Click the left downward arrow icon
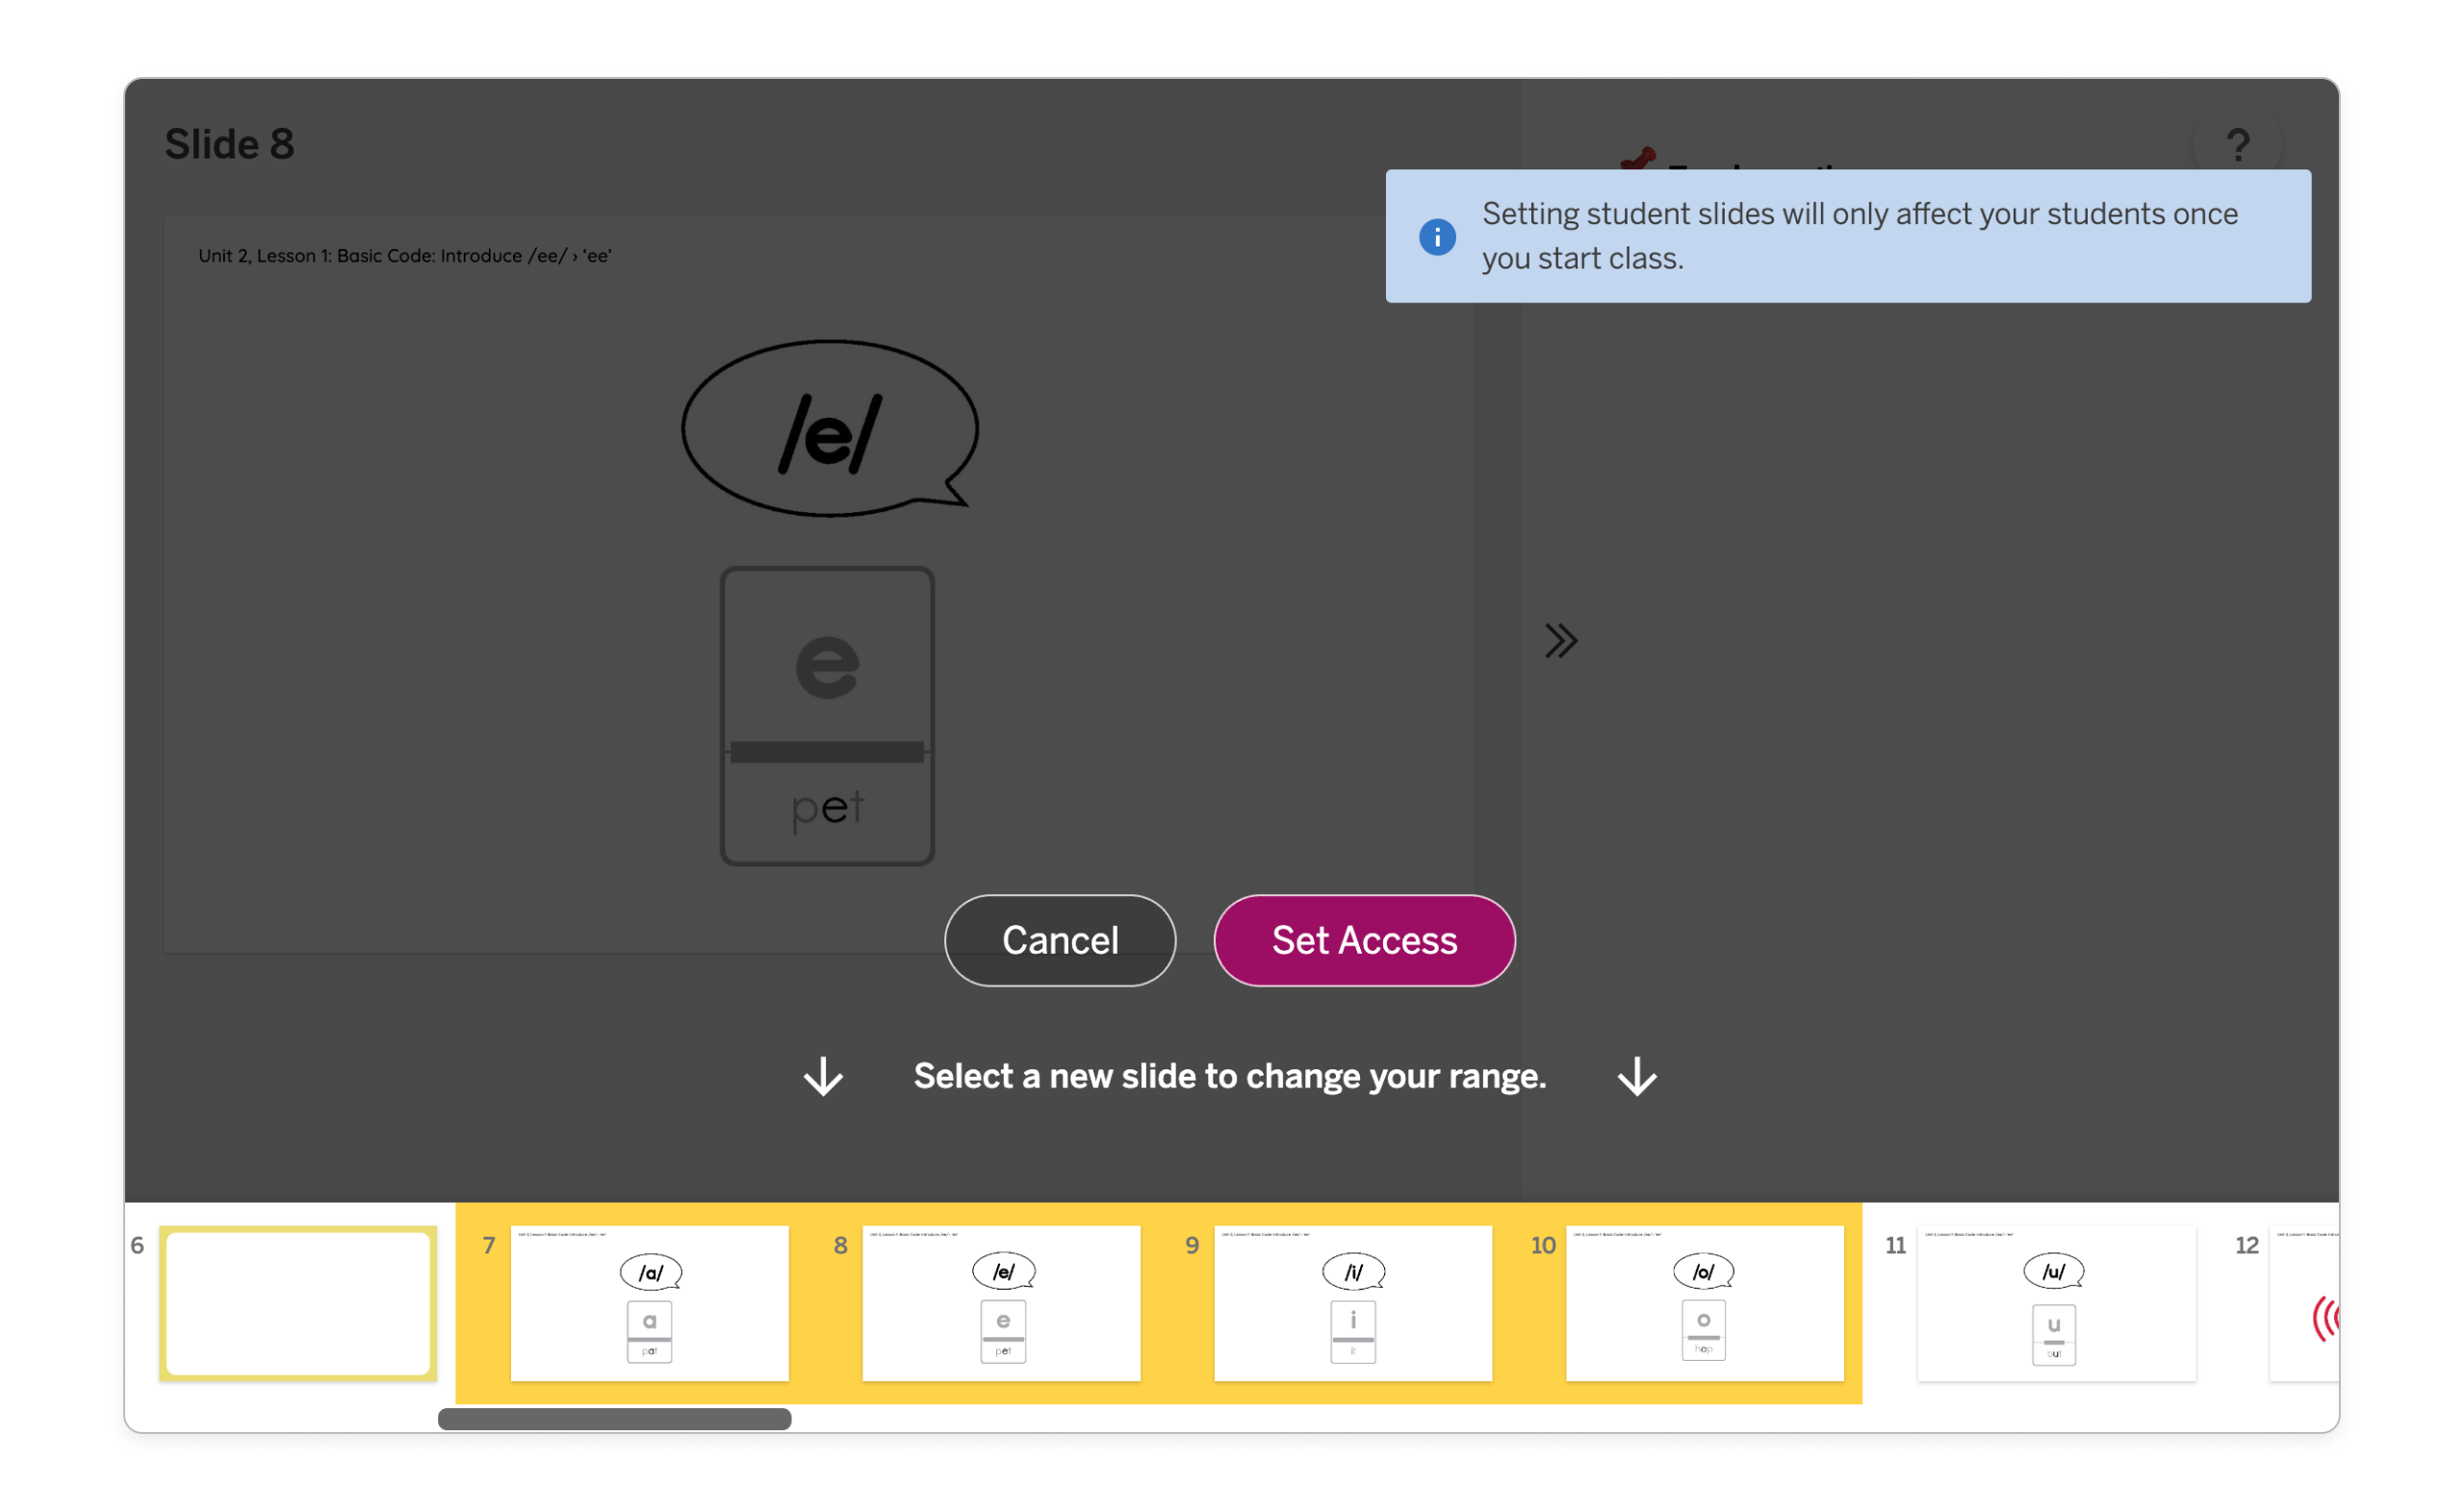 coord(822,1077)
